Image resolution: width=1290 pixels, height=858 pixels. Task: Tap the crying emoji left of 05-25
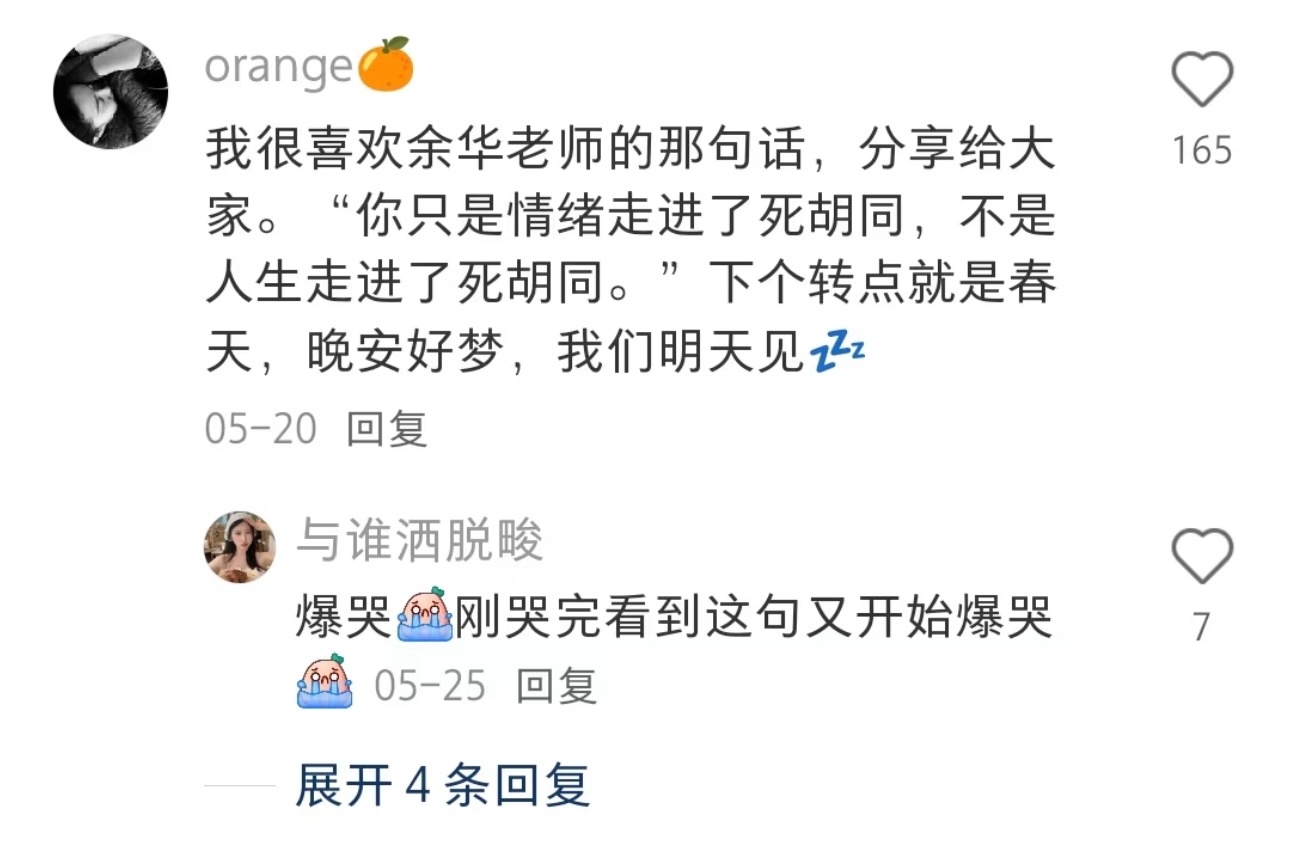pyautogui.click(x=325, y=681)
